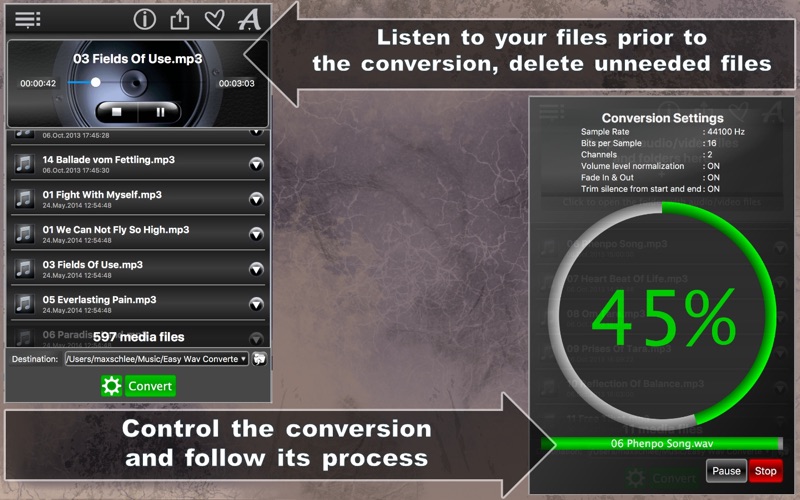Expand options for 01 We Can Not Fly So High.mp3
The width and height of the screenshot is (800, 500).
click(256, 234)
